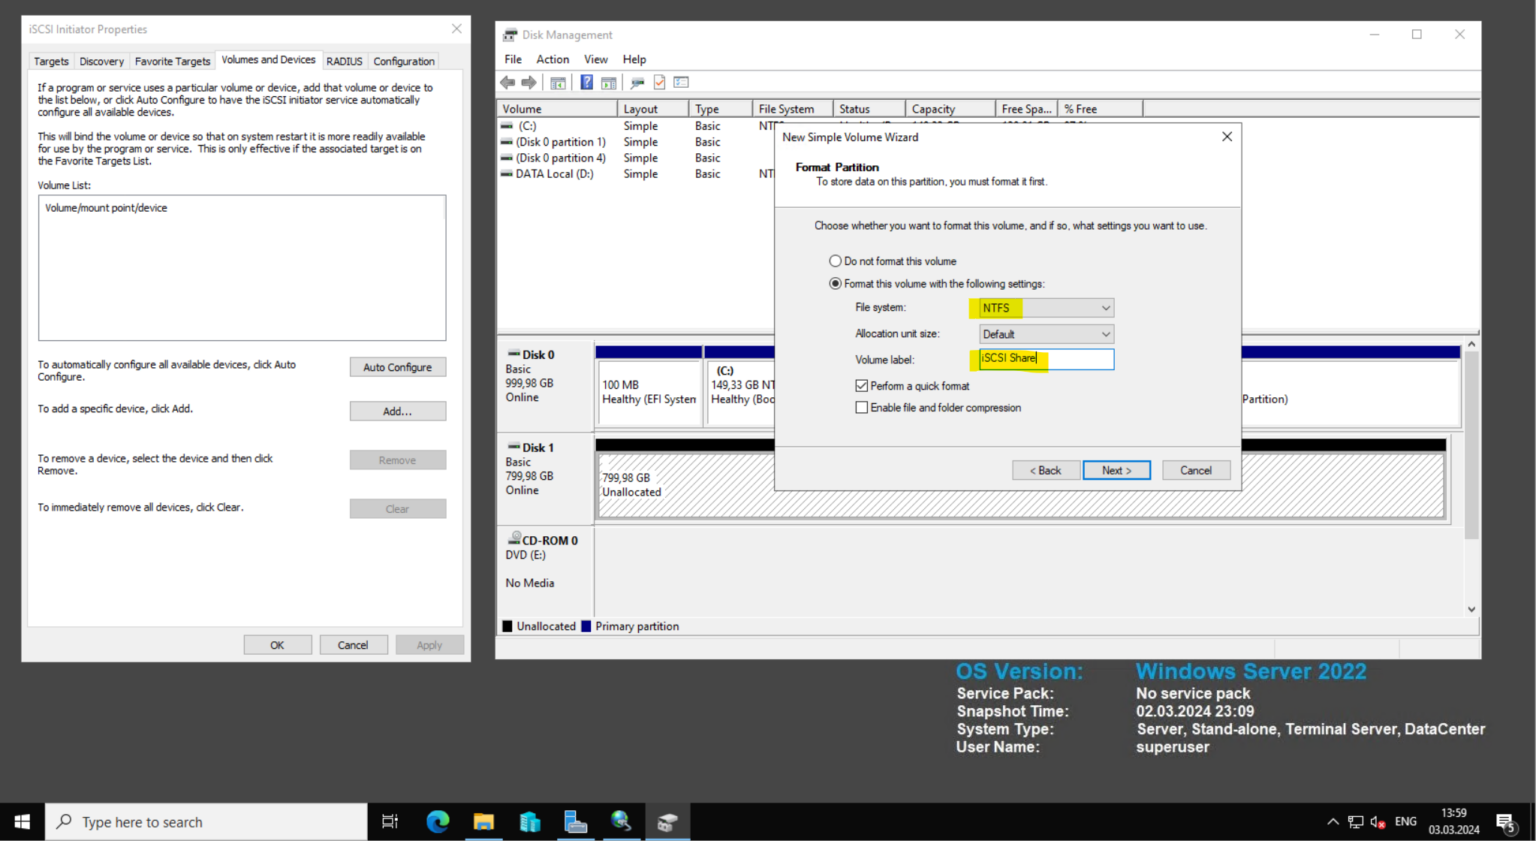Click the Back arrow in Disk Management toolbar
The image size is (1536, 841).
point(507,82)
